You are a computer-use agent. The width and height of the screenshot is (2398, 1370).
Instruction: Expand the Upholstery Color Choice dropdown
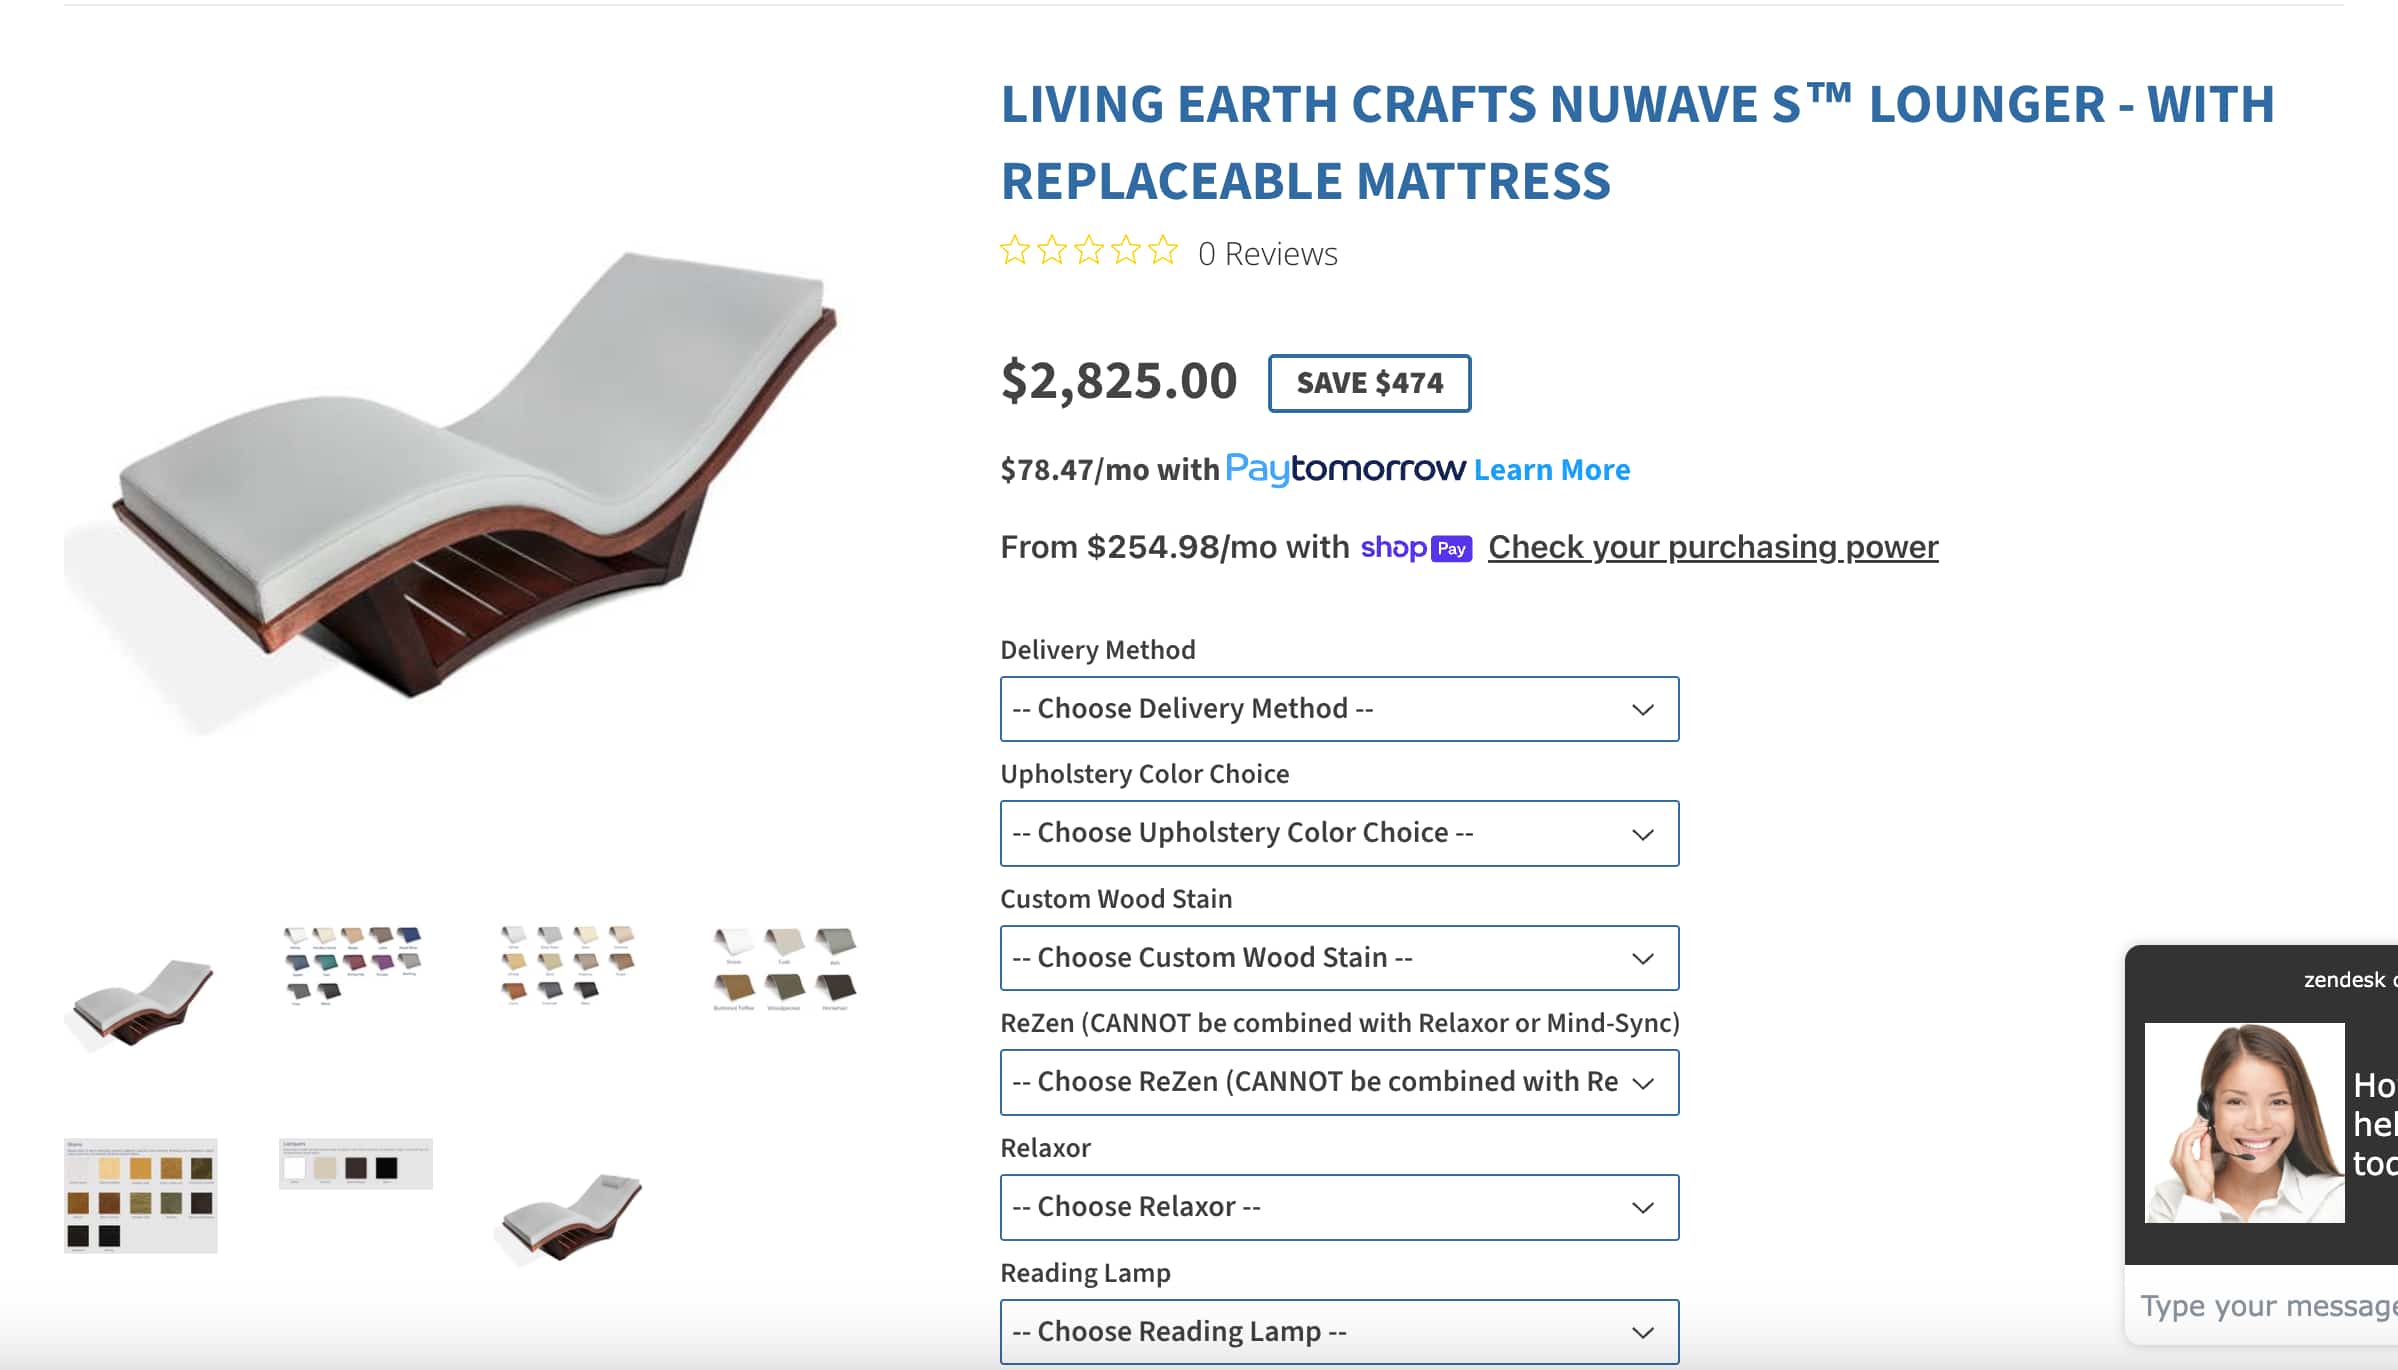(x=1339, y=833)
